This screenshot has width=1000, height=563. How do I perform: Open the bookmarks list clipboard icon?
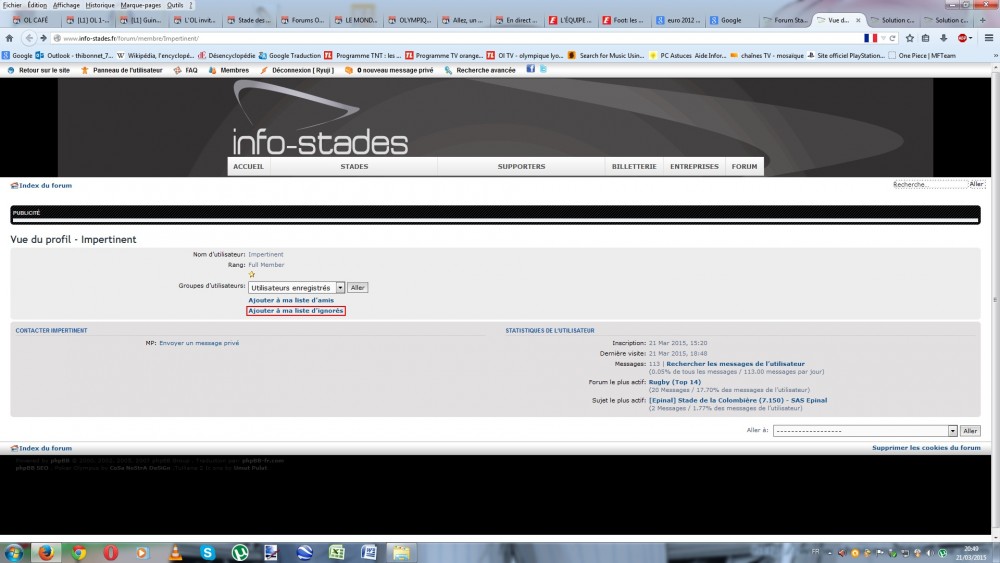pyautogui.click(x=925, y=38)
